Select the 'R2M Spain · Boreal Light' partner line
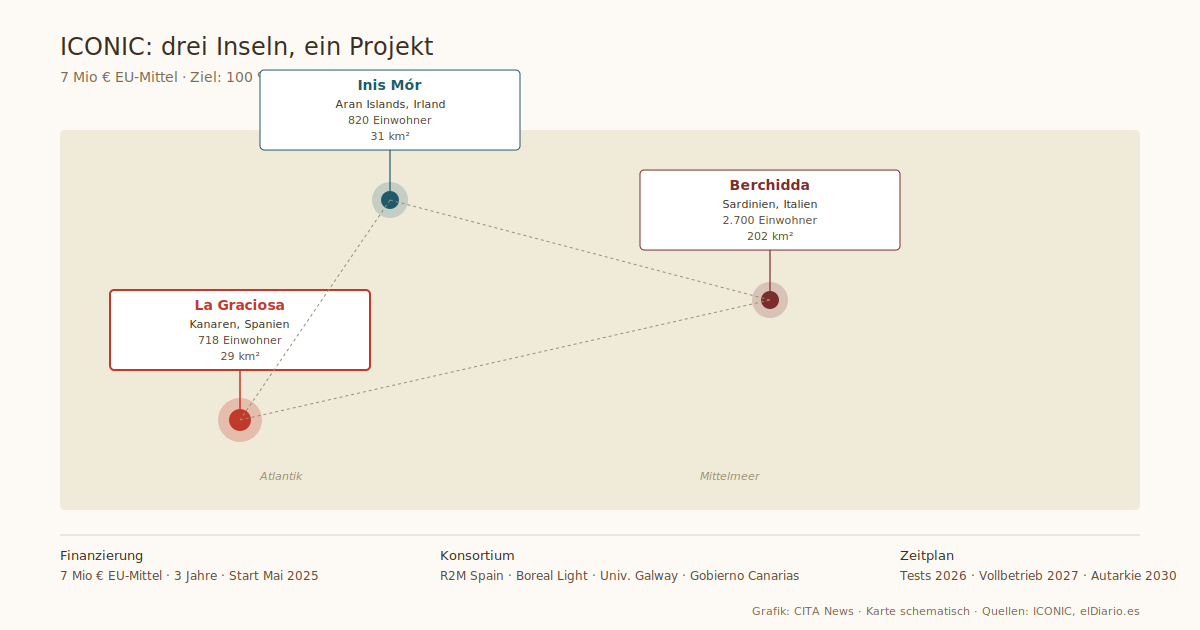1200x630 pixels. pos(514,576)
